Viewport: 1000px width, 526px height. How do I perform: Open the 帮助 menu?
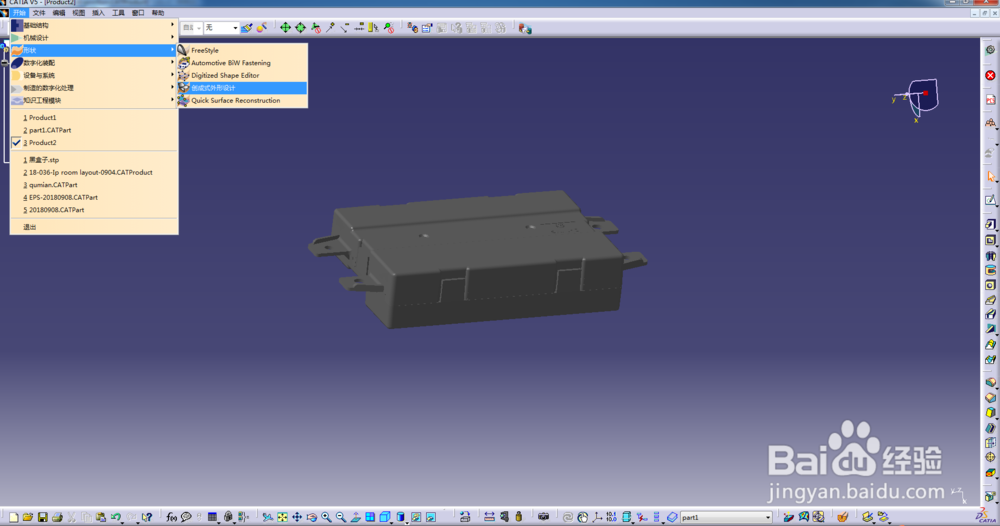[158, 13]
